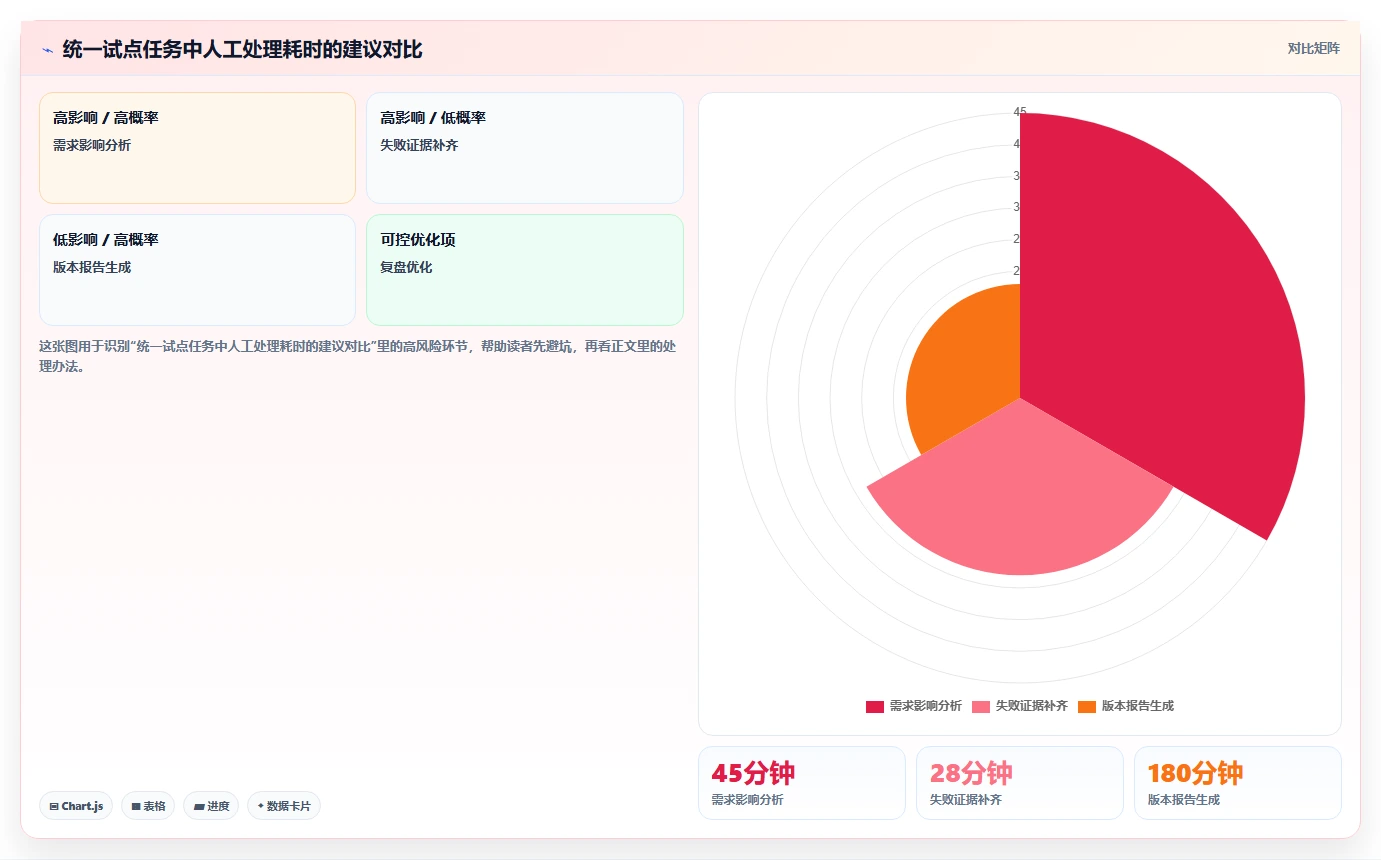Click the 数据卡片 tag chip
Screen dimensions: 1381x860
[x=284, y=806]
